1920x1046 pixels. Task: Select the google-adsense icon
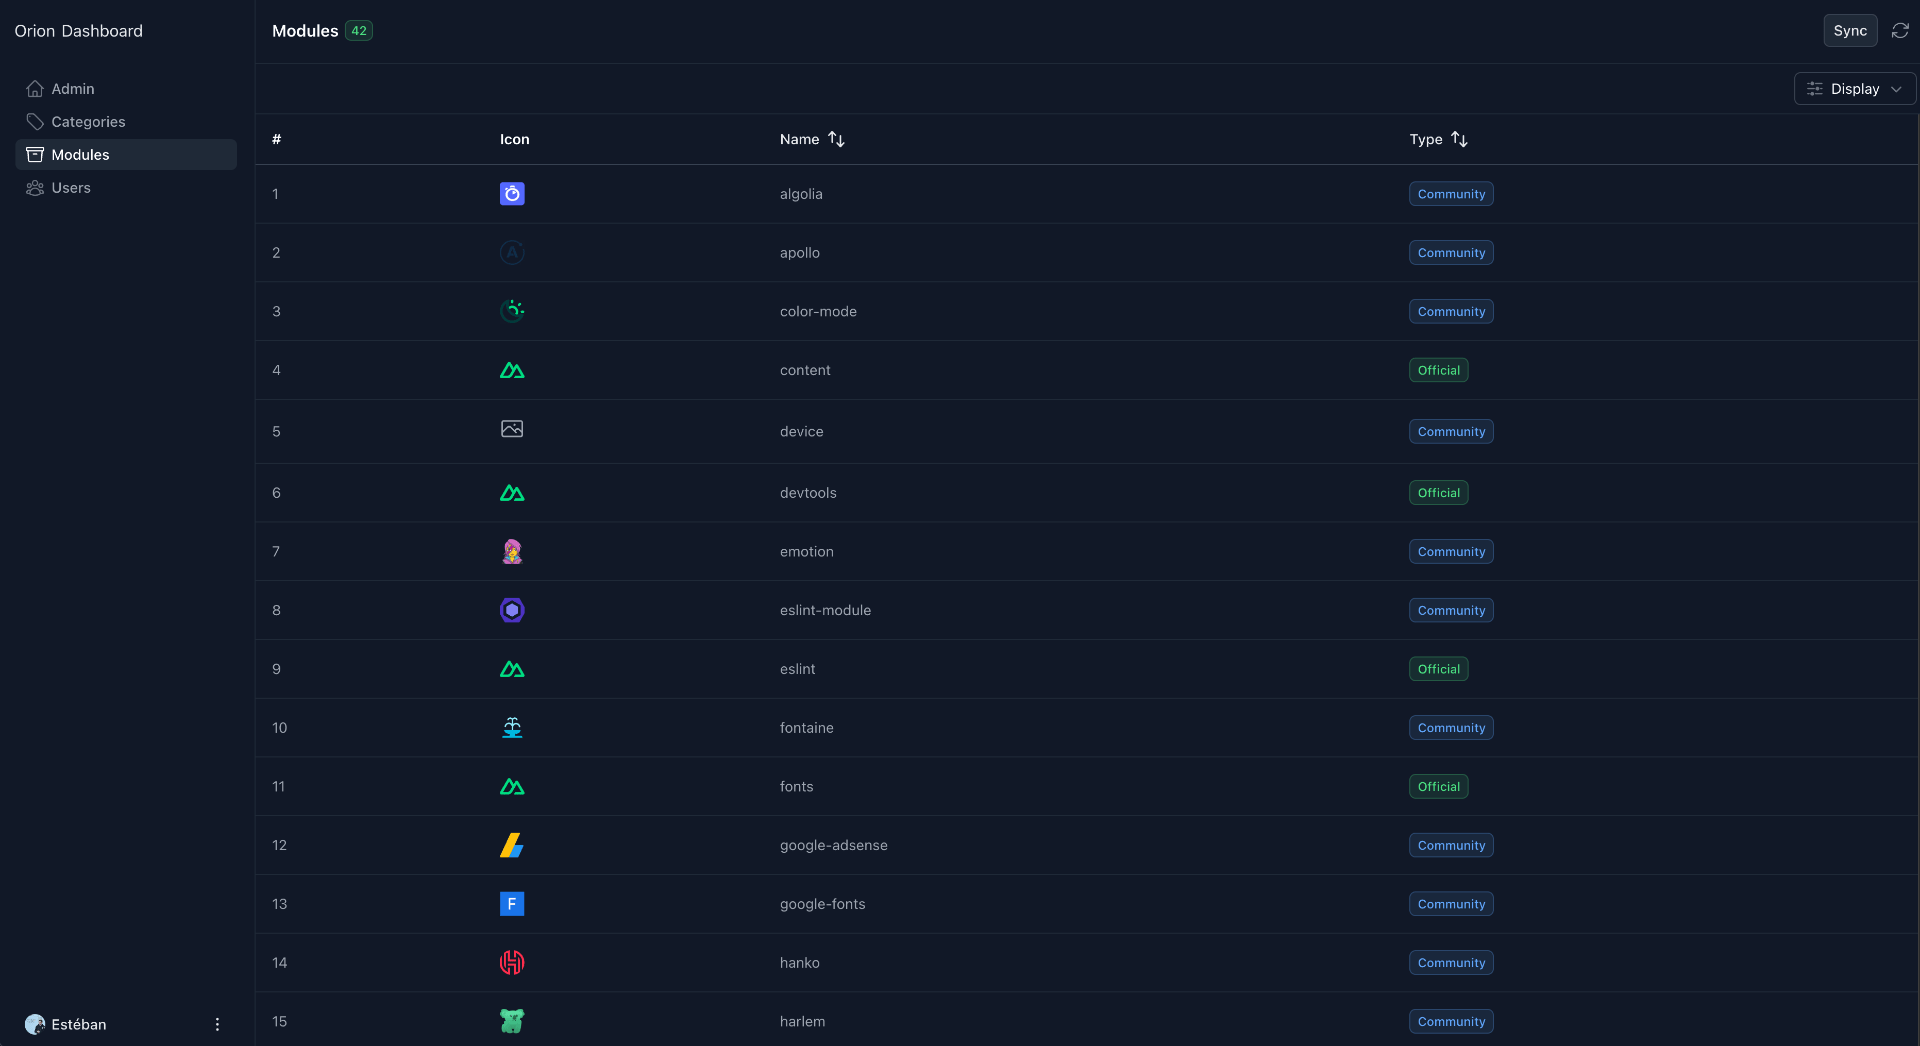pyautogui.click(x=511, y=845)
